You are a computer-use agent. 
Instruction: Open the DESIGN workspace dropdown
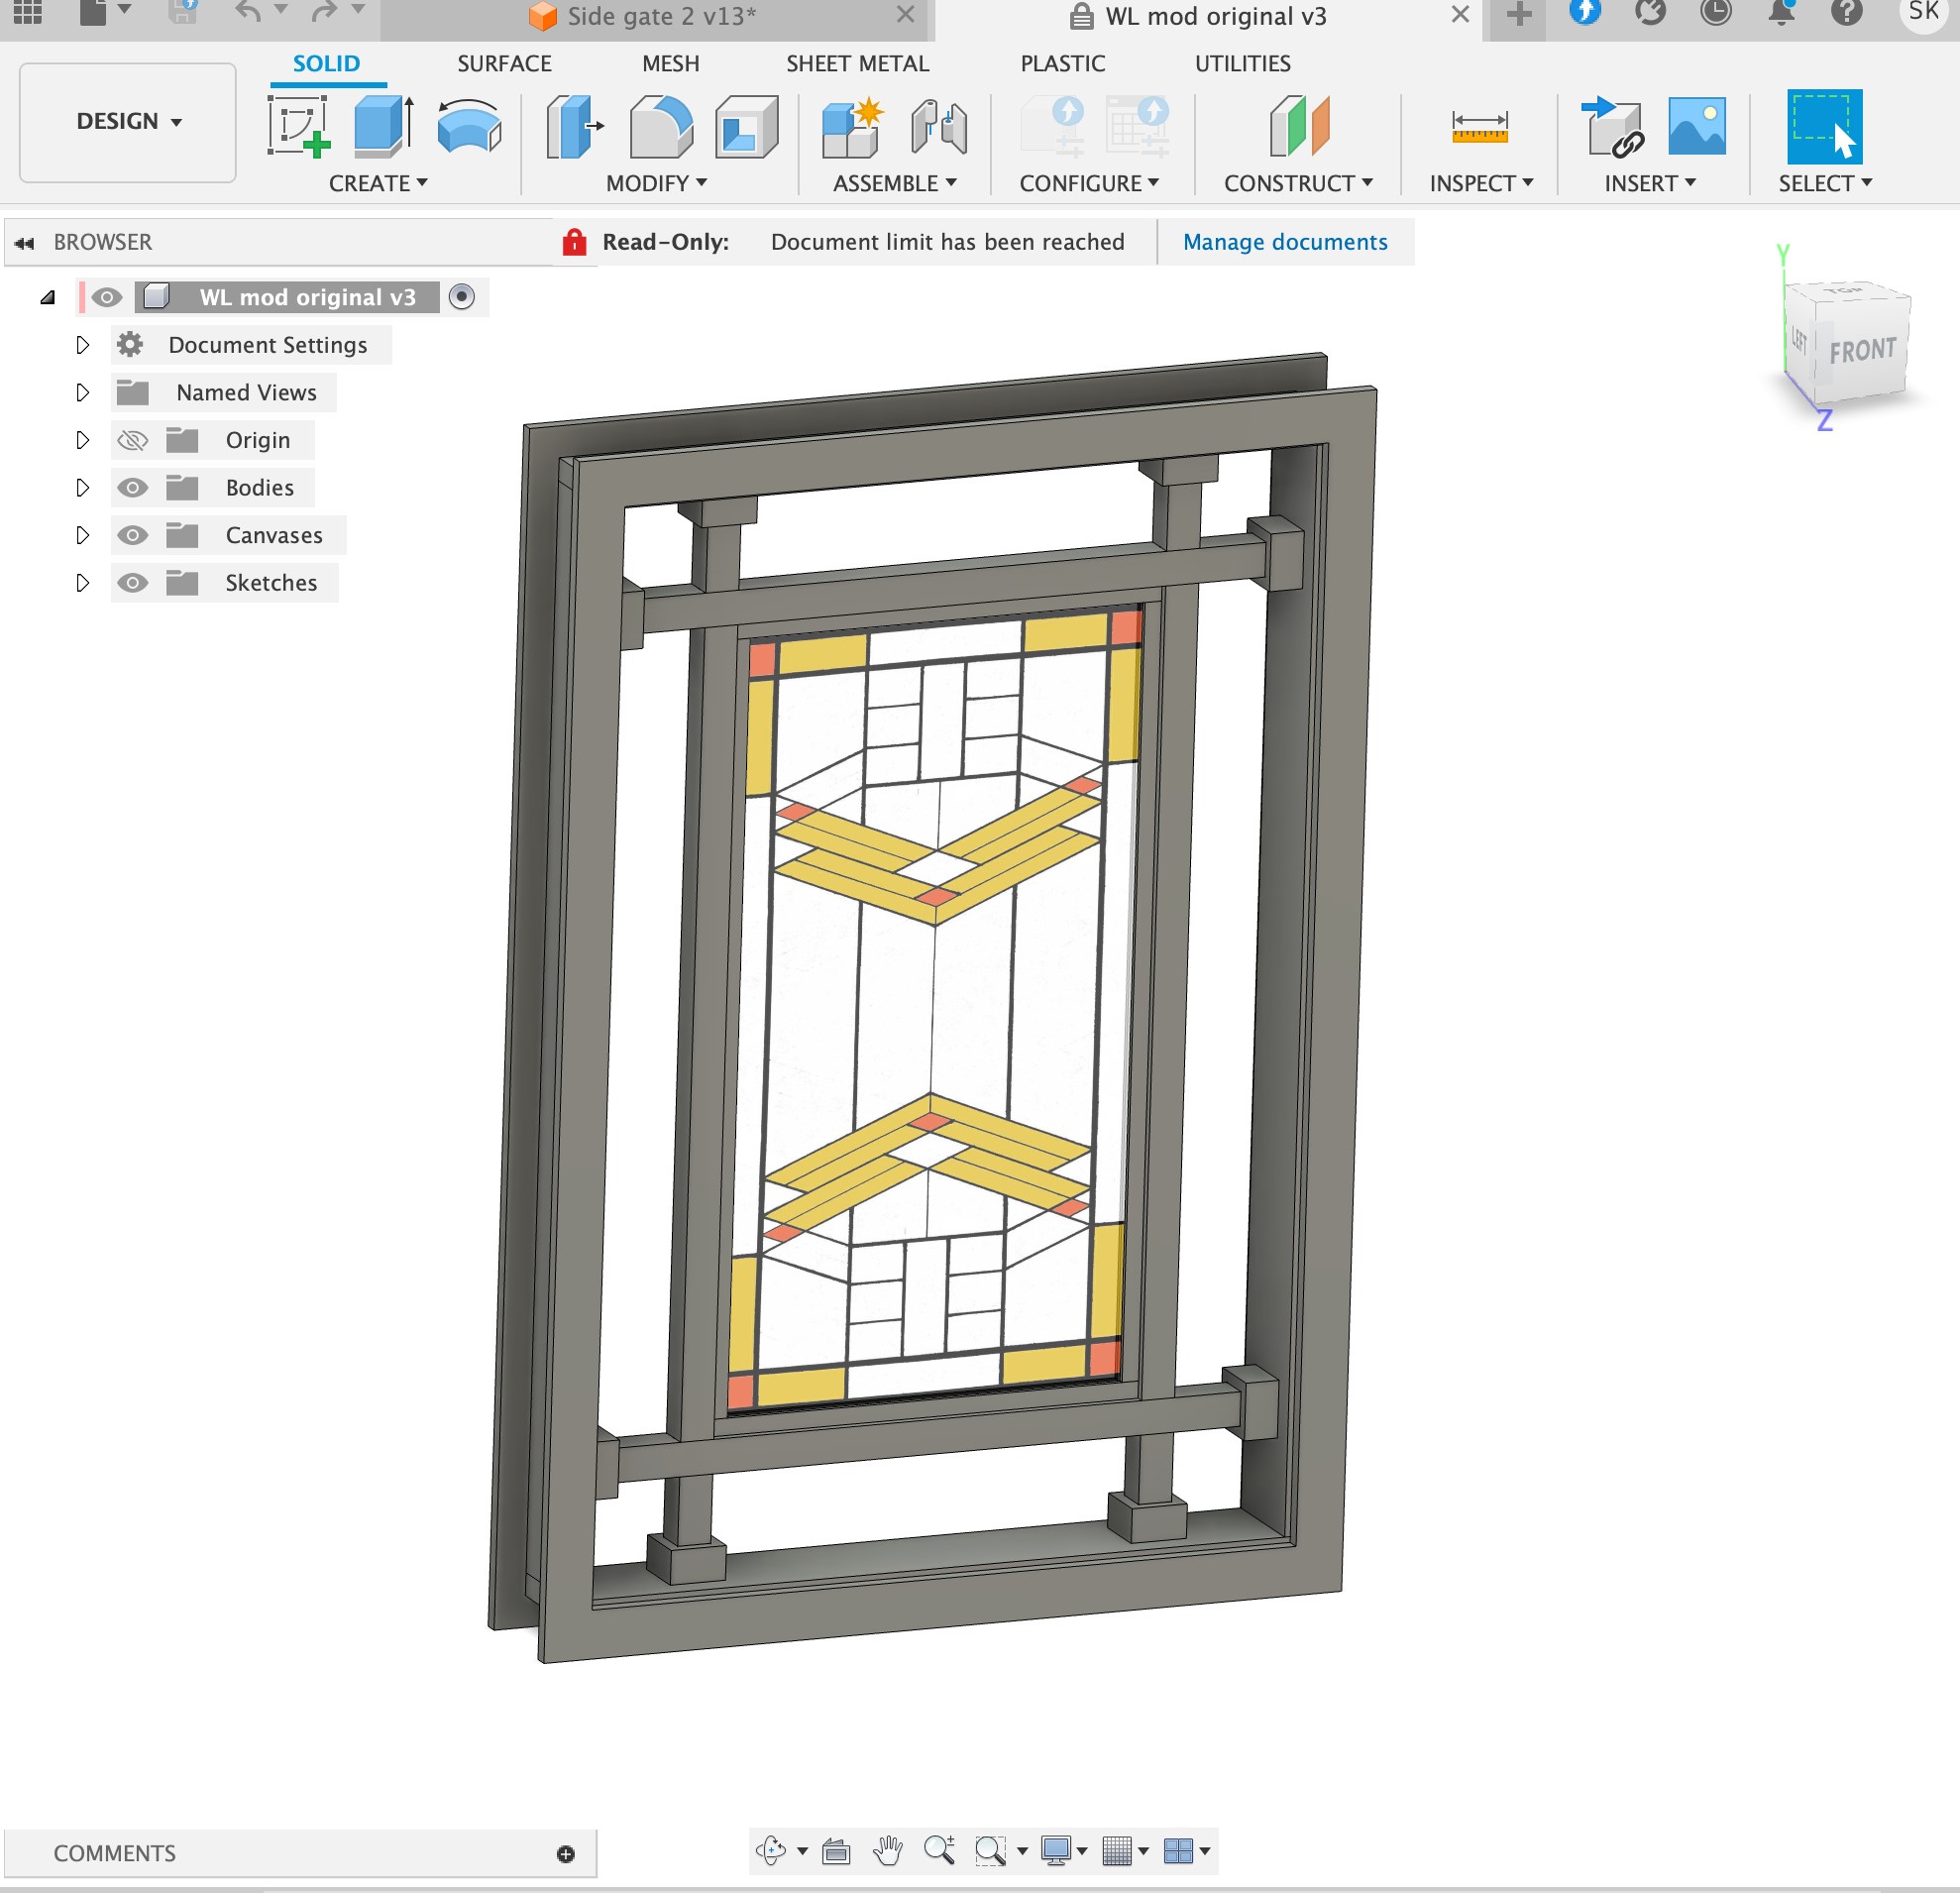(128, 121)
